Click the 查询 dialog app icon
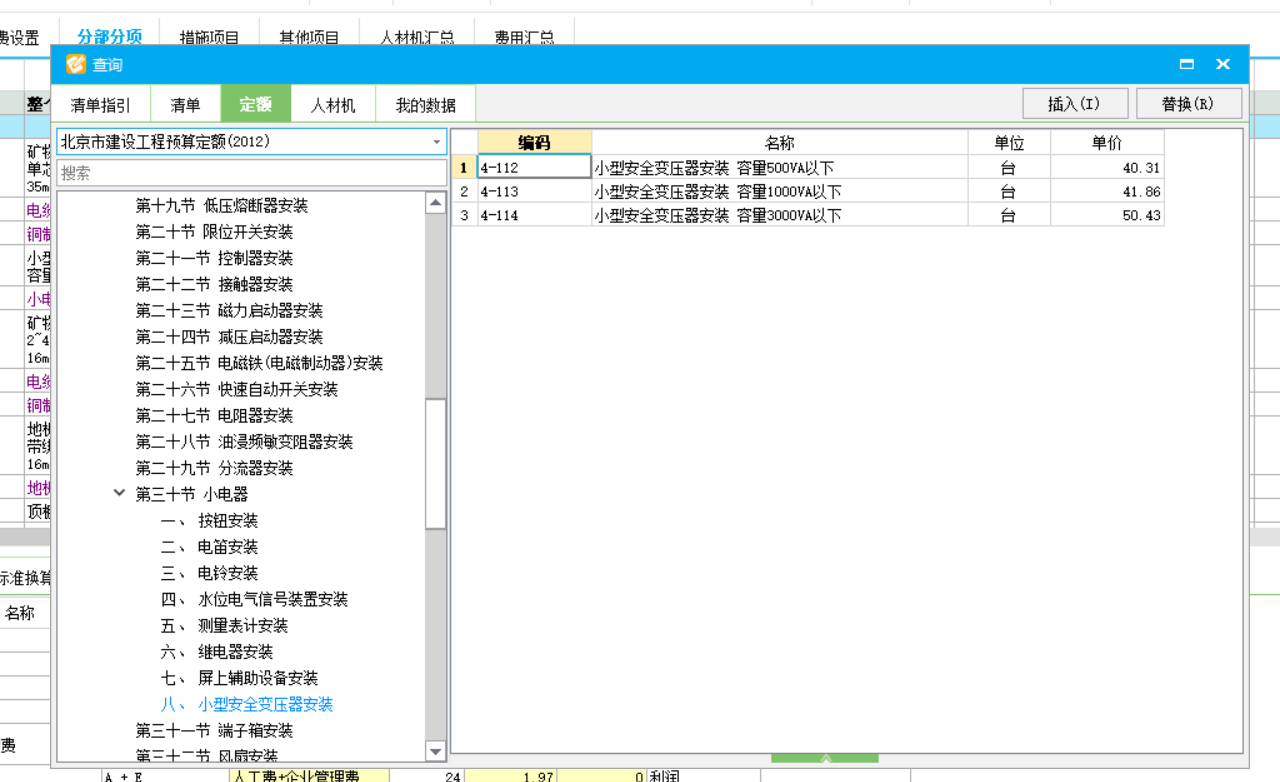 pyautogui.click(x=76, y=64)
